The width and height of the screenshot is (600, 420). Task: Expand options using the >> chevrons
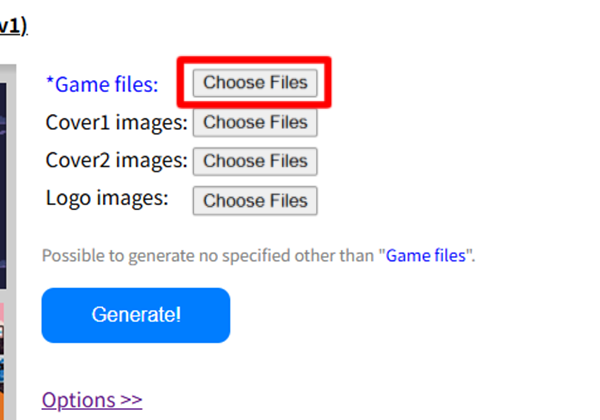click(130, 400)
